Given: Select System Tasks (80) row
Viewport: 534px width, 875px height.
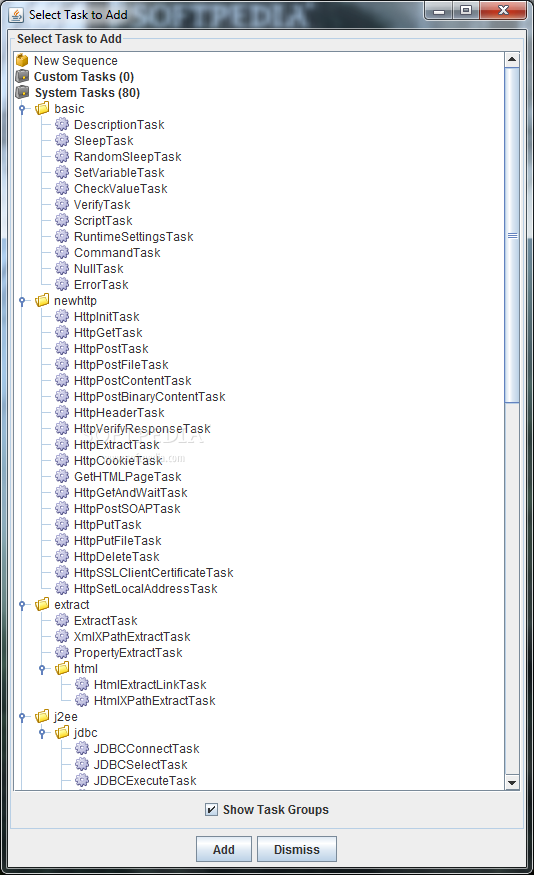Looking at the screenshot, I should [x=87, y=93].
